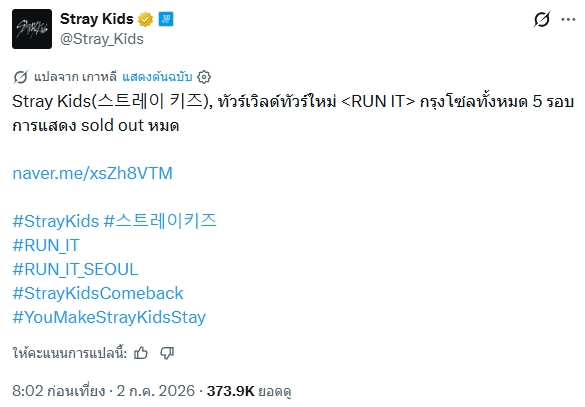Viewport: 585px width, 407px height.
Task: Open the naver.me/xsZh8VTM link
Action: click(93, 173)
